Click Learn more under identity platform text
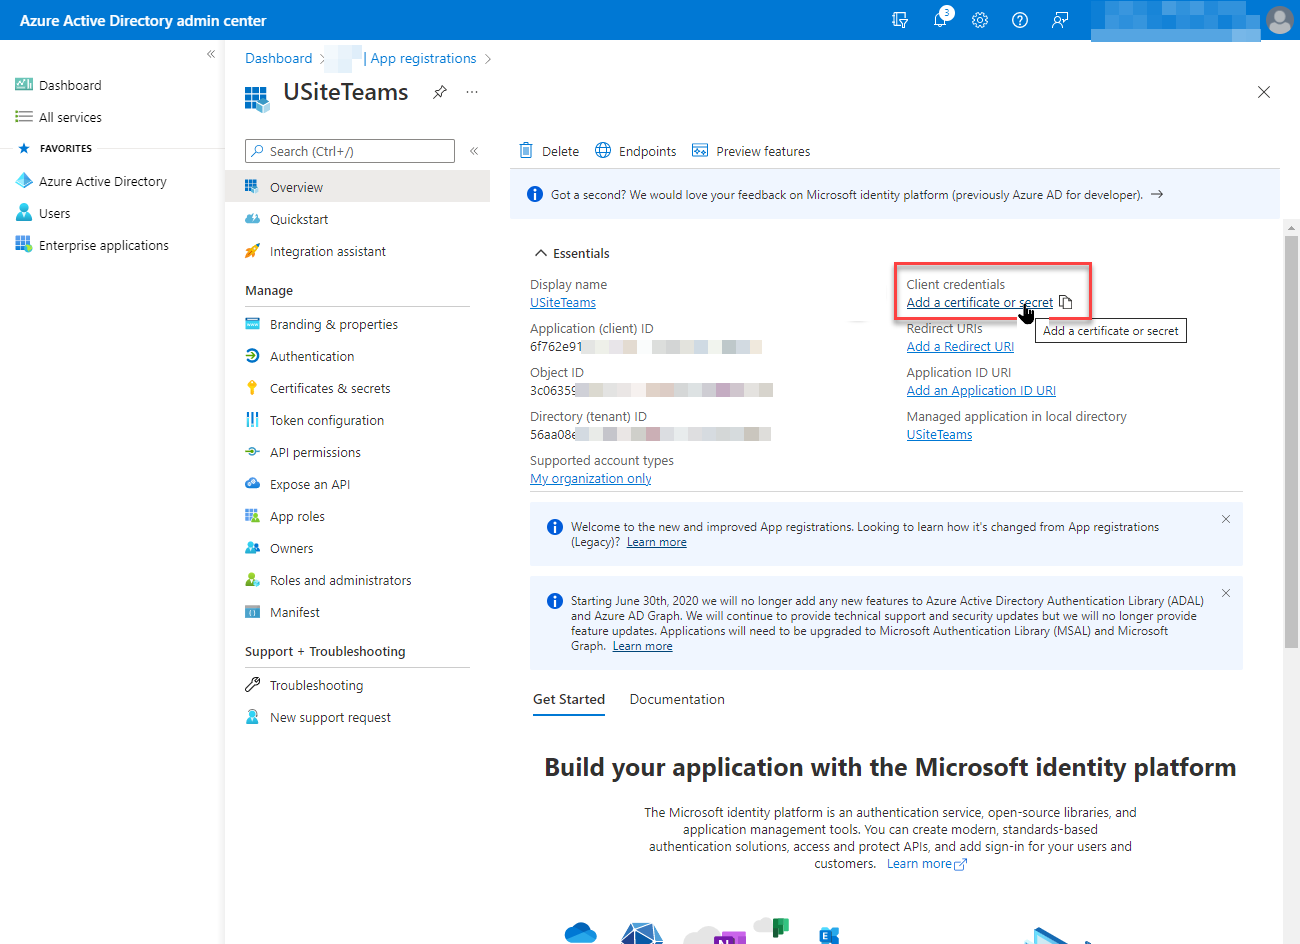Screen dimensions: 1300x944 point(927,864)
